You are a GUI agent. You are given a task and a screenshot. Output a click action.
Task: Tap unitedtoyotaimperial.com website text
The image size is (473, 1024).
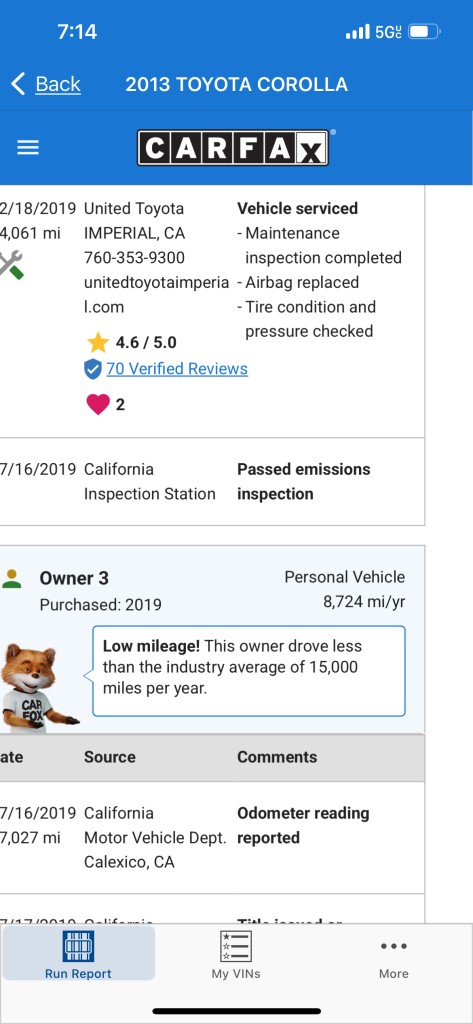(x=157, y=295)
